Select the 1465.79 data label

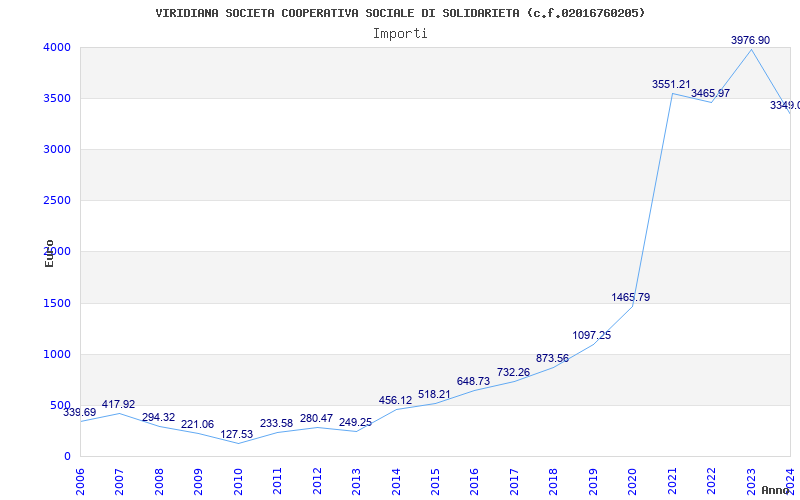(631, 297)
